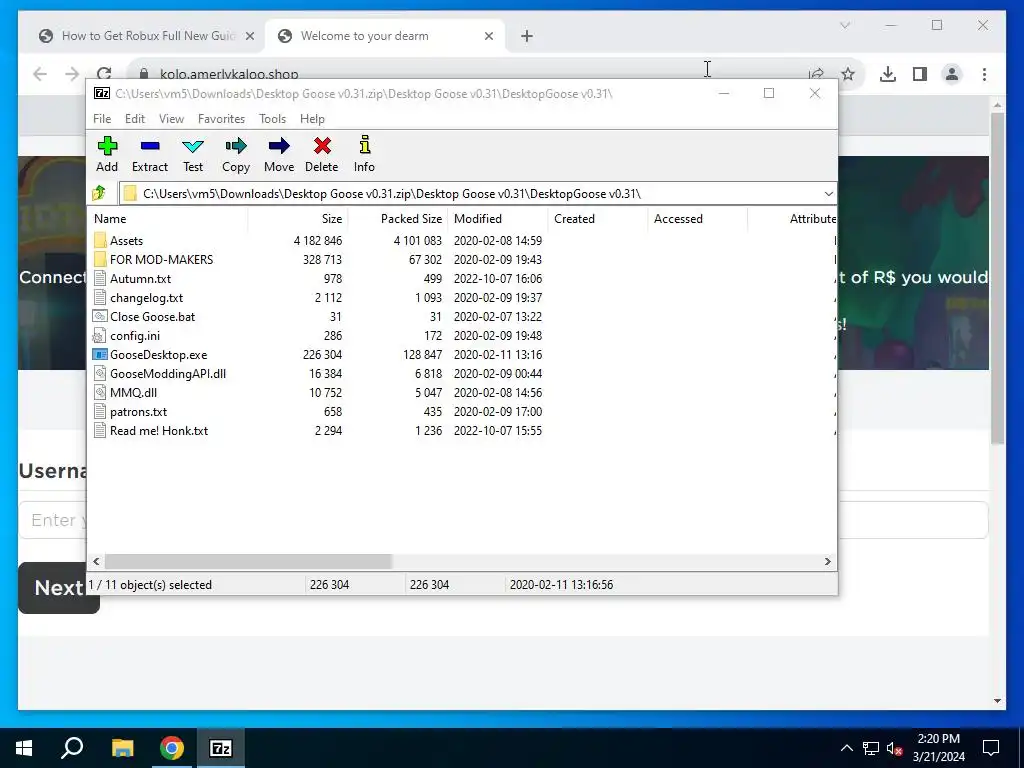Viewport: 1024px width, 768px height.
Task: Close the Welcome to your dearm tab
Action: pyautogui.click(x=488, y=37)
